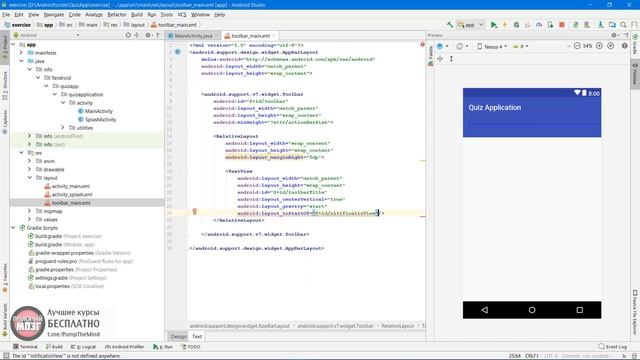Switch to the MainActivity.java editor tab

(x=193, y=36)
